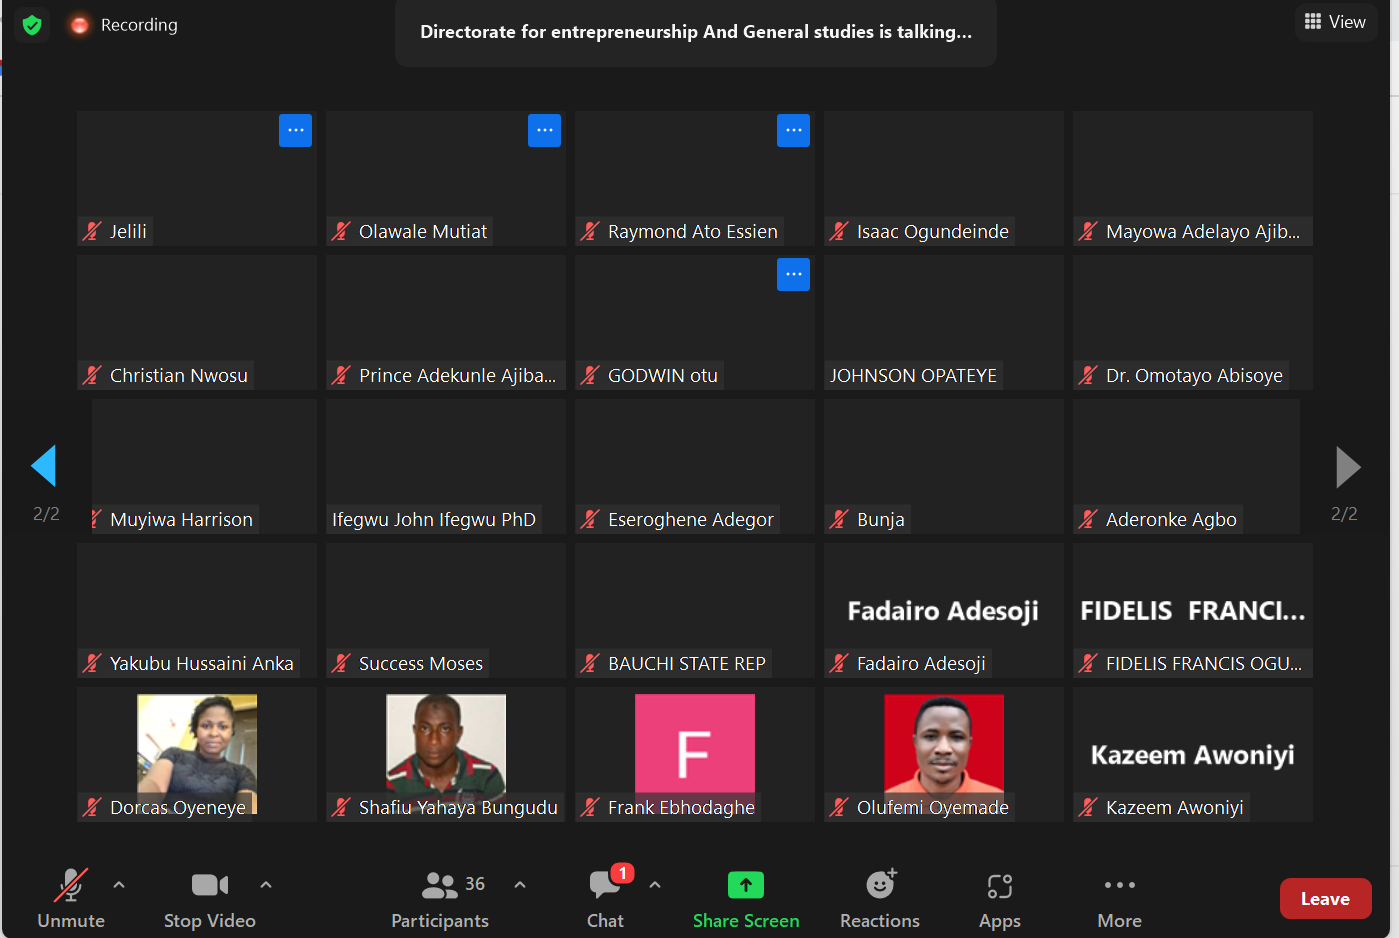The image size is (1399, 938).
Task: Expand the arrow next to Participants count
Action: click(520, 885)
